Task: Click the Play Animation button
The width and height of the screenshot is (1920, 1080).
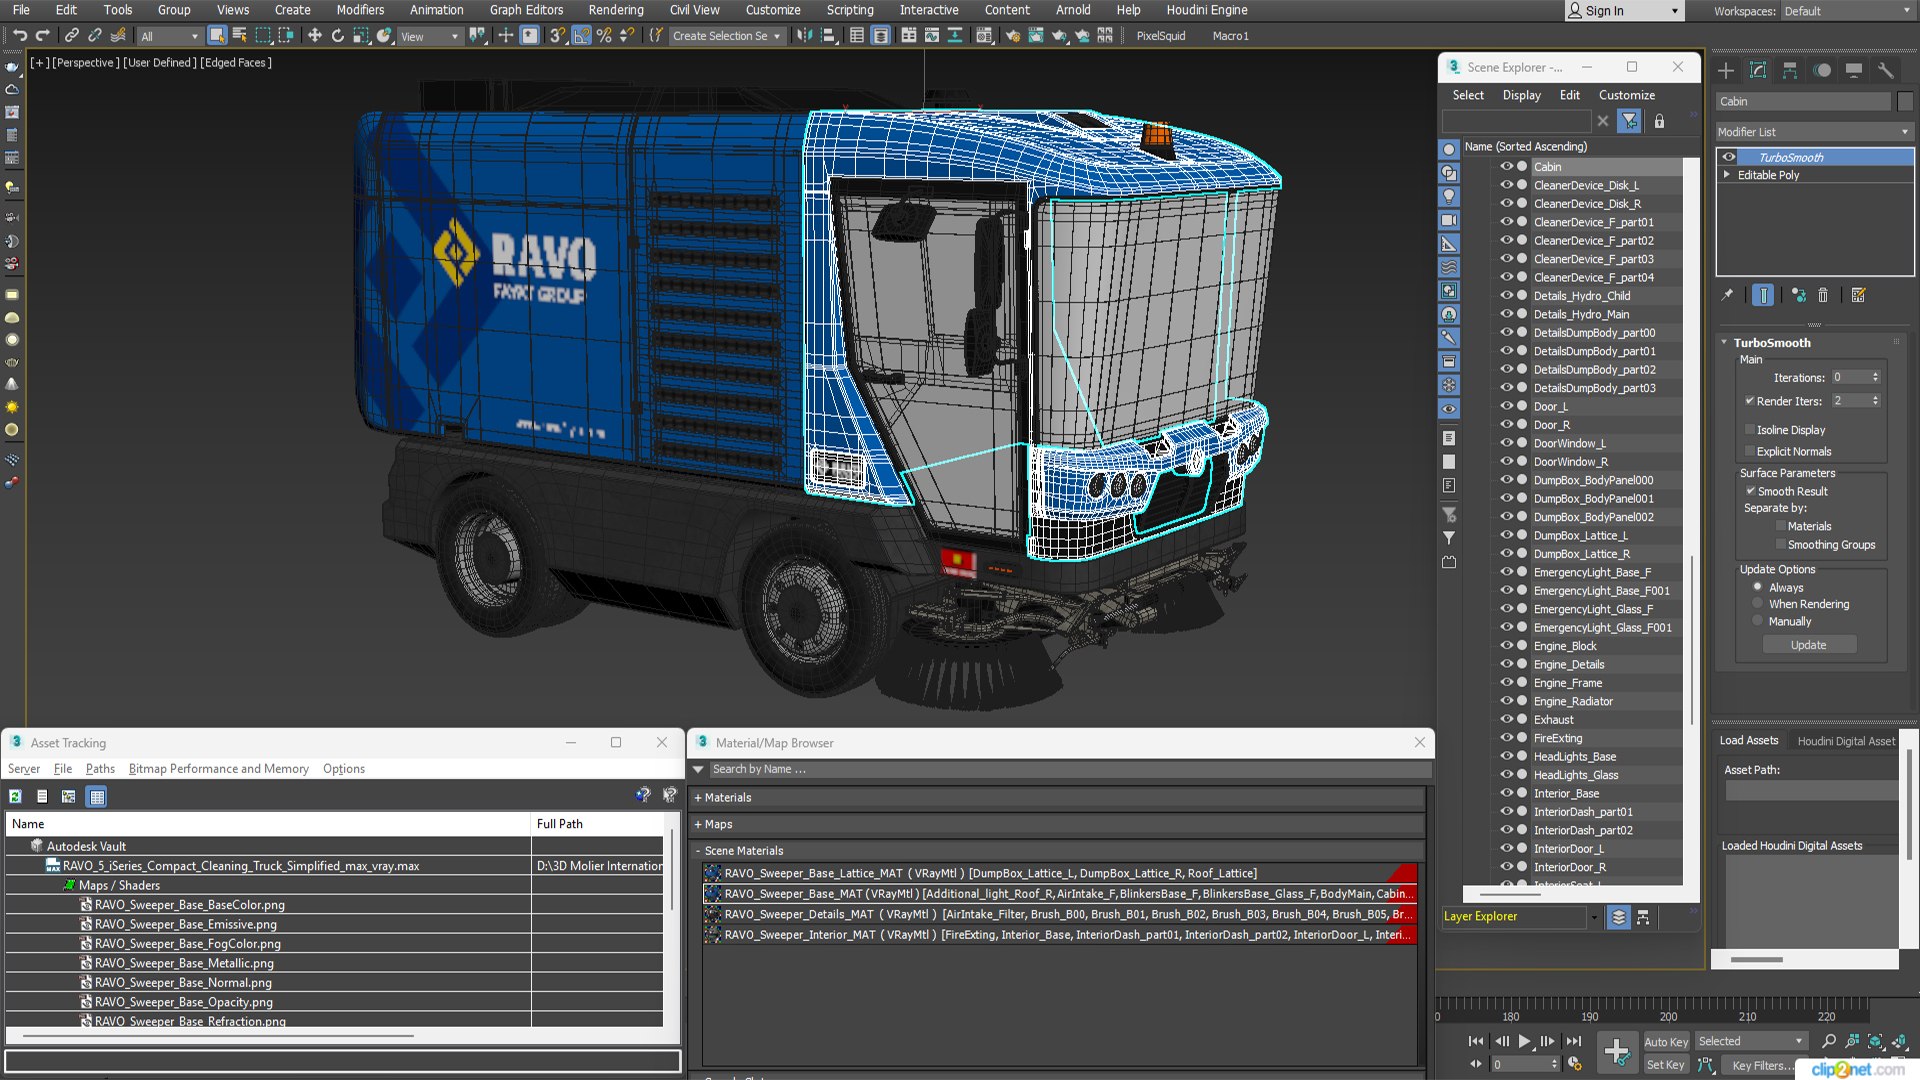Action: coord(1524,1041)
